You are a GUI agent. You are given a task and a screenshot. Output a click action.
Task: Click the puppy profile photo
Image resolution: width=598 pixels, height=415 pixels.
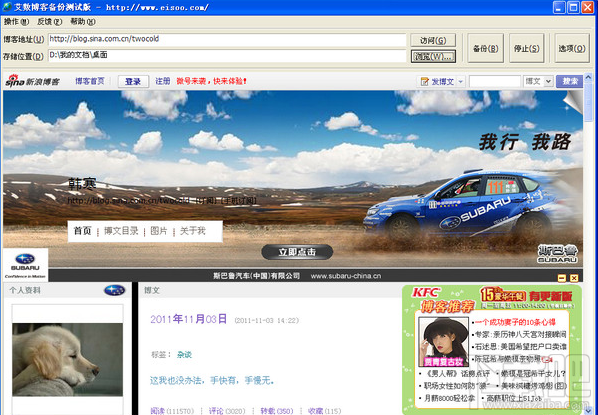coord(68,360)
